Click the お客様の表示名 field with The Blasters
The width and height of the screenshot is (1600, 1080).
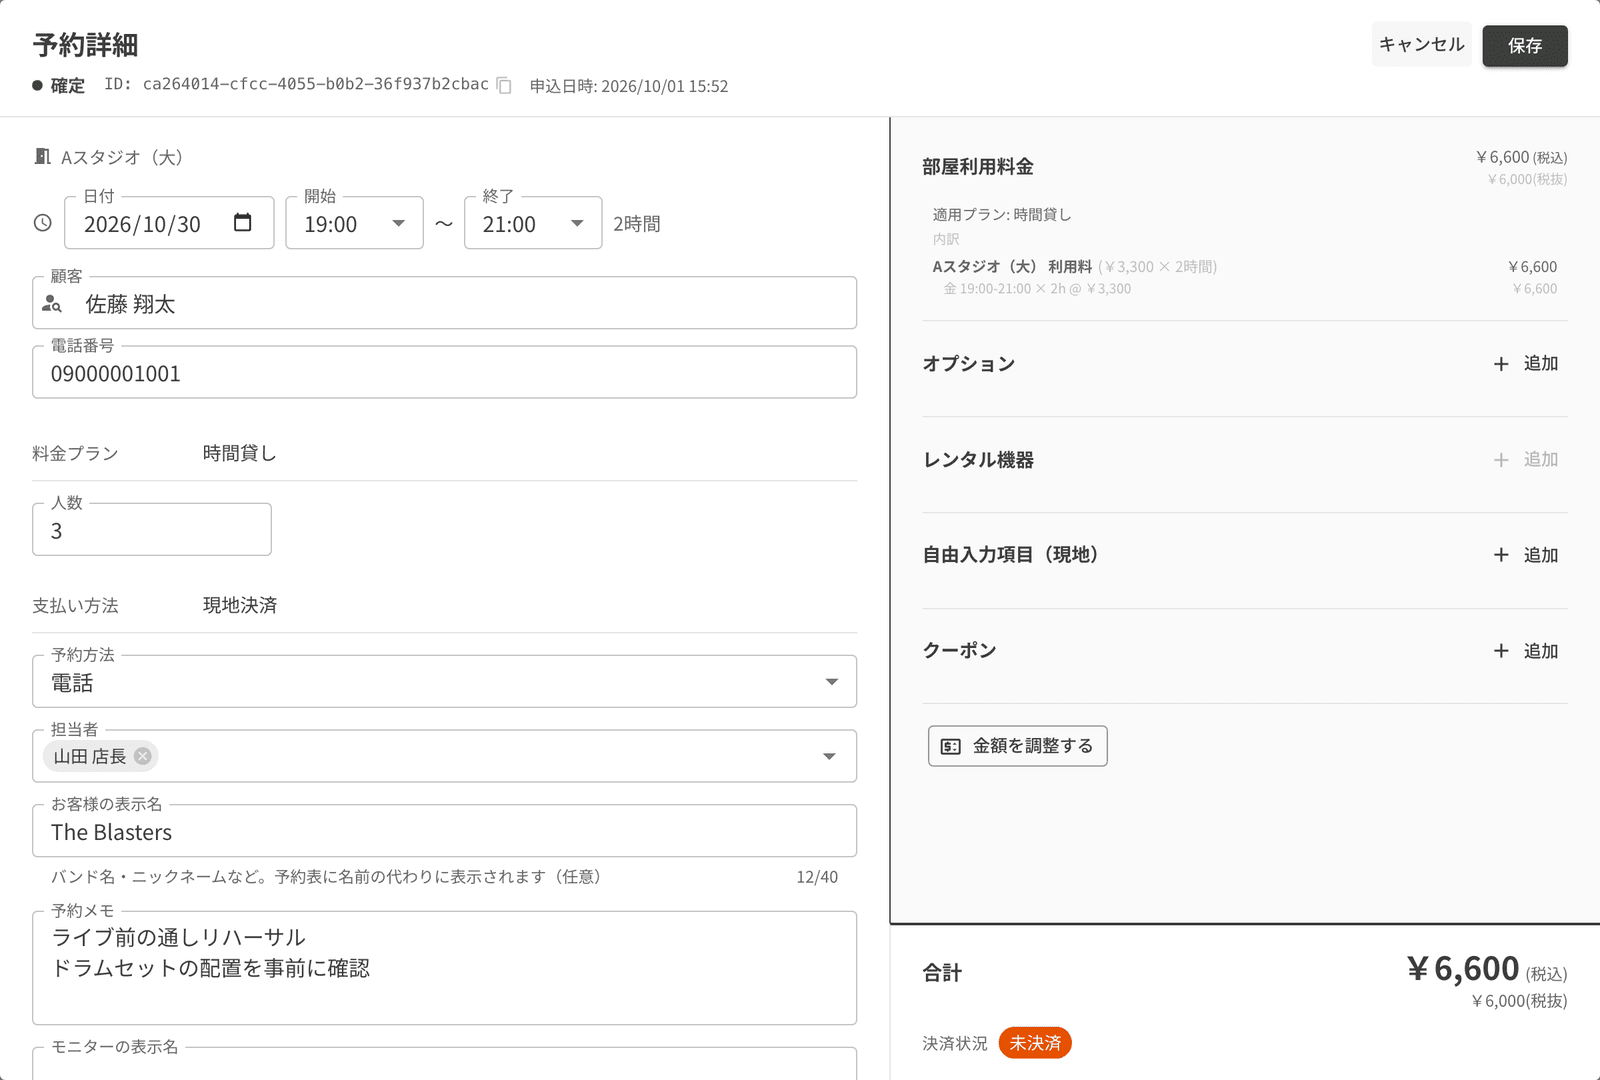coord(444,830)
